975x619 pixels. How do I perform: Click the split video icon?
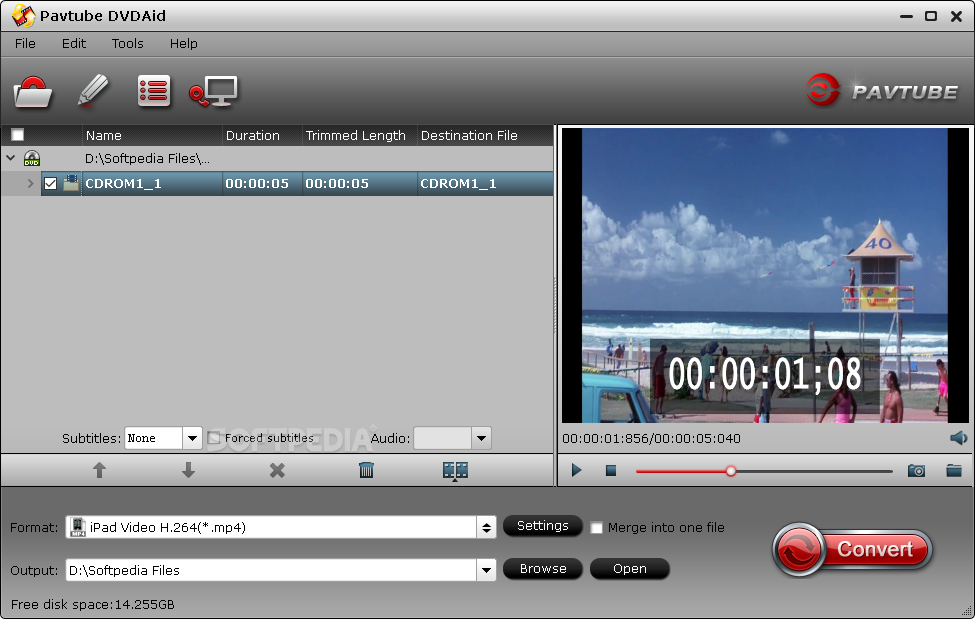tap(455, 471)
